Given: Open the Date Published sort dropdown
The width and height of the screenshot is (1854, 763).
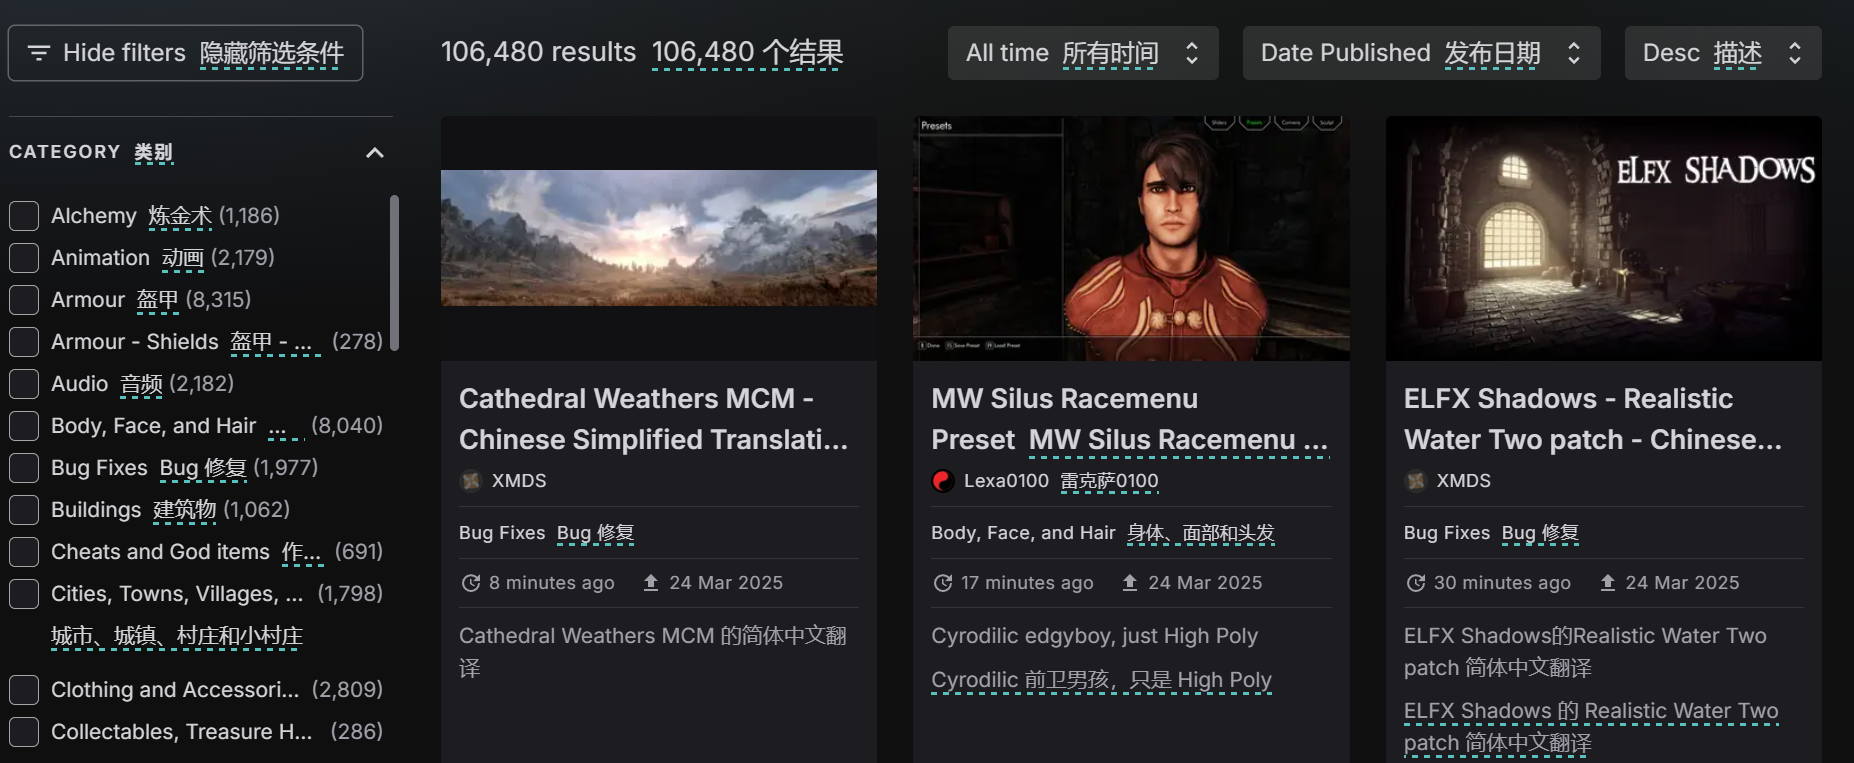Looking at the screenshot, I should click(1421, 53).
